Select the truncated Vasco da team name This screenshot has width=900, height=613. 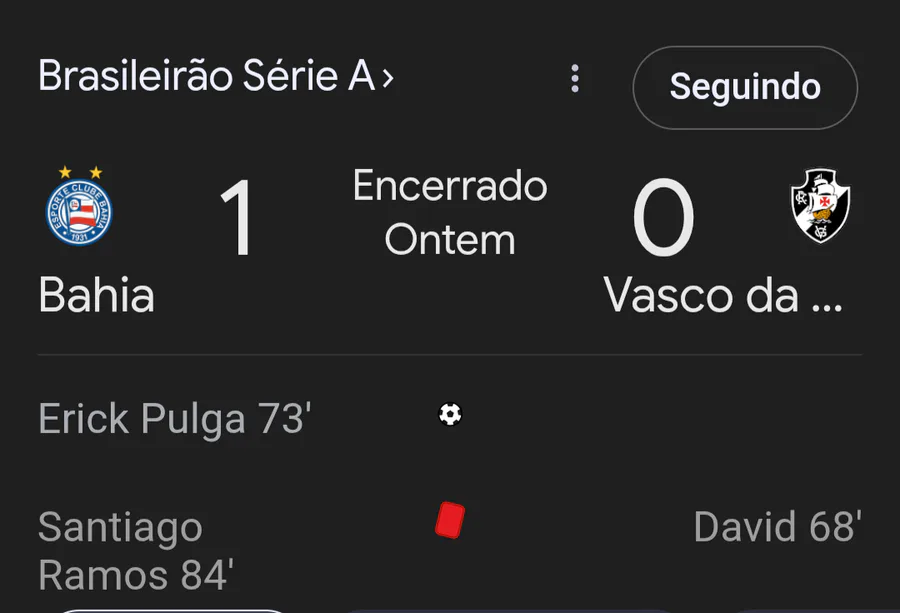(x=723, y=296)
